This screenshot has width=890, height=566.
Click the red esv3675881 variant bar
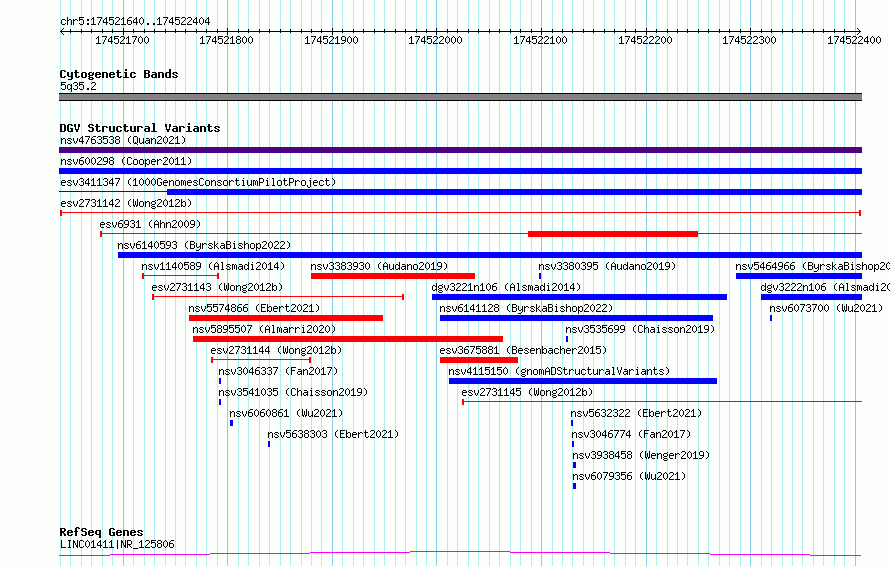[x=479, y=360]
